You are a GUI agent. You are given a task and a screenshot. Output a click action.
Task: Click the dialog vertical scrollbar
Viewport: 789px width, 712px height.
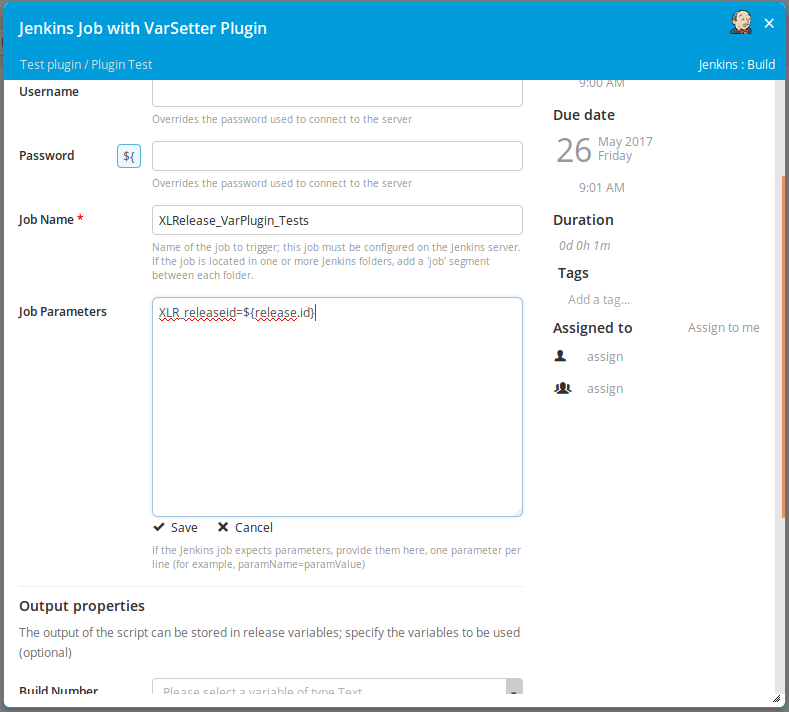[x=783, y=347]
